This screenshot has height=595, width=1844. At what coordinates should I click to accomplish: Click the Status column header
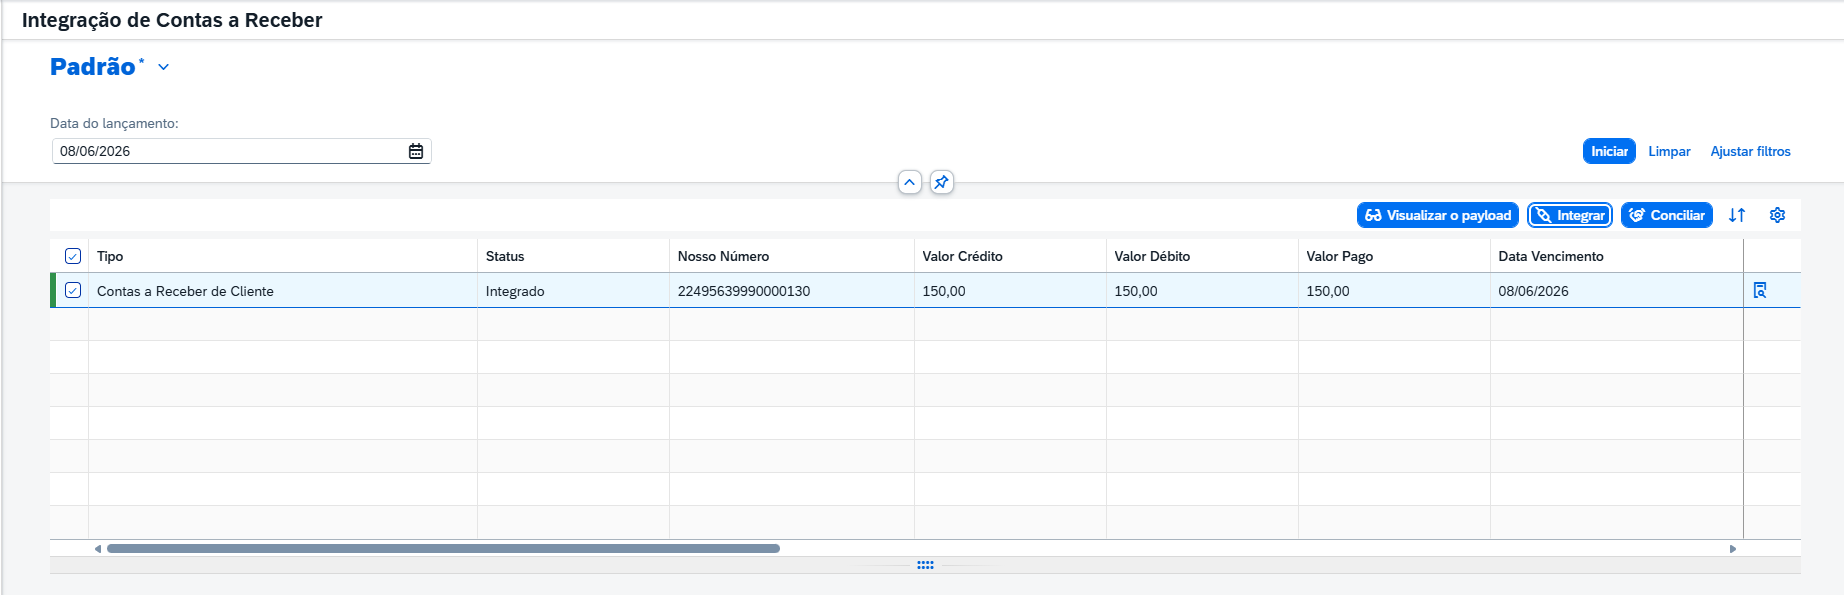[573, 256]
